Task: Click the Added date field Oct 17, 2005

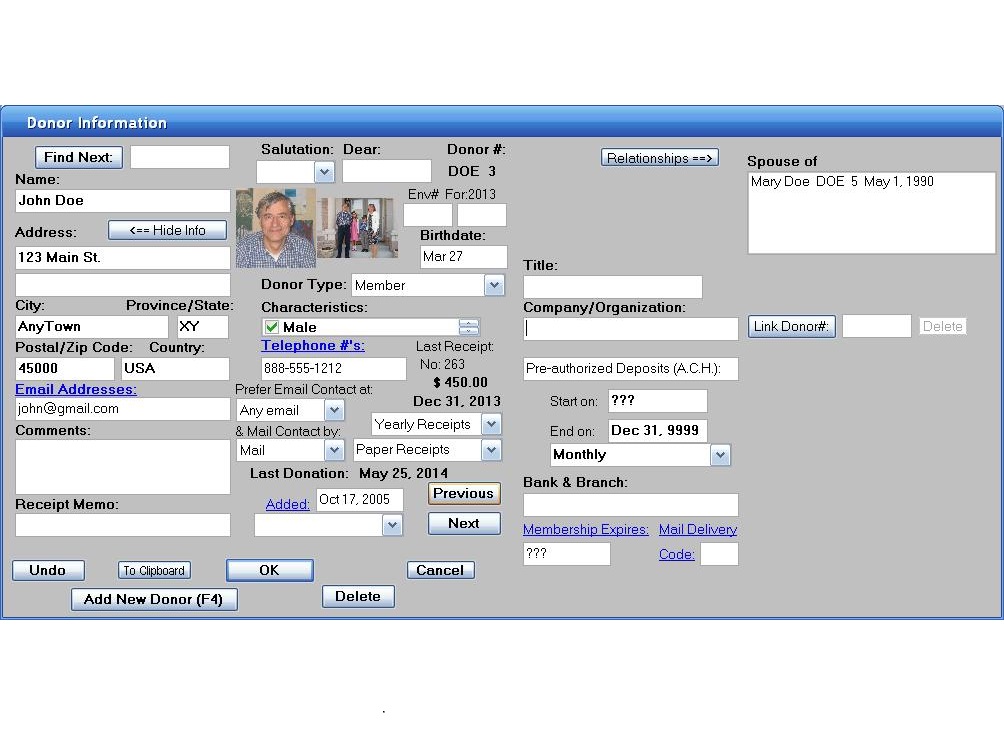Action: [x=360, y=499]
